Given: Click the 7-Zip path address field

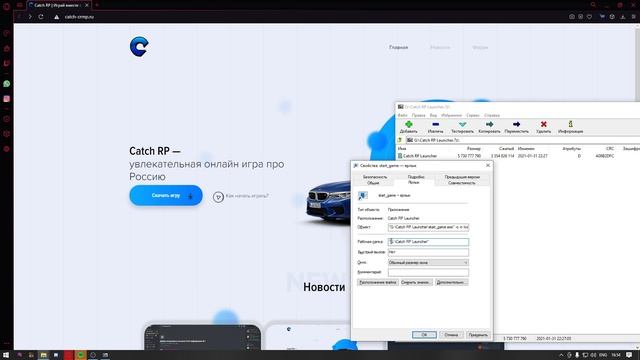Looking at the screenshot, I should pyautogui.click(x=522, y=140).
